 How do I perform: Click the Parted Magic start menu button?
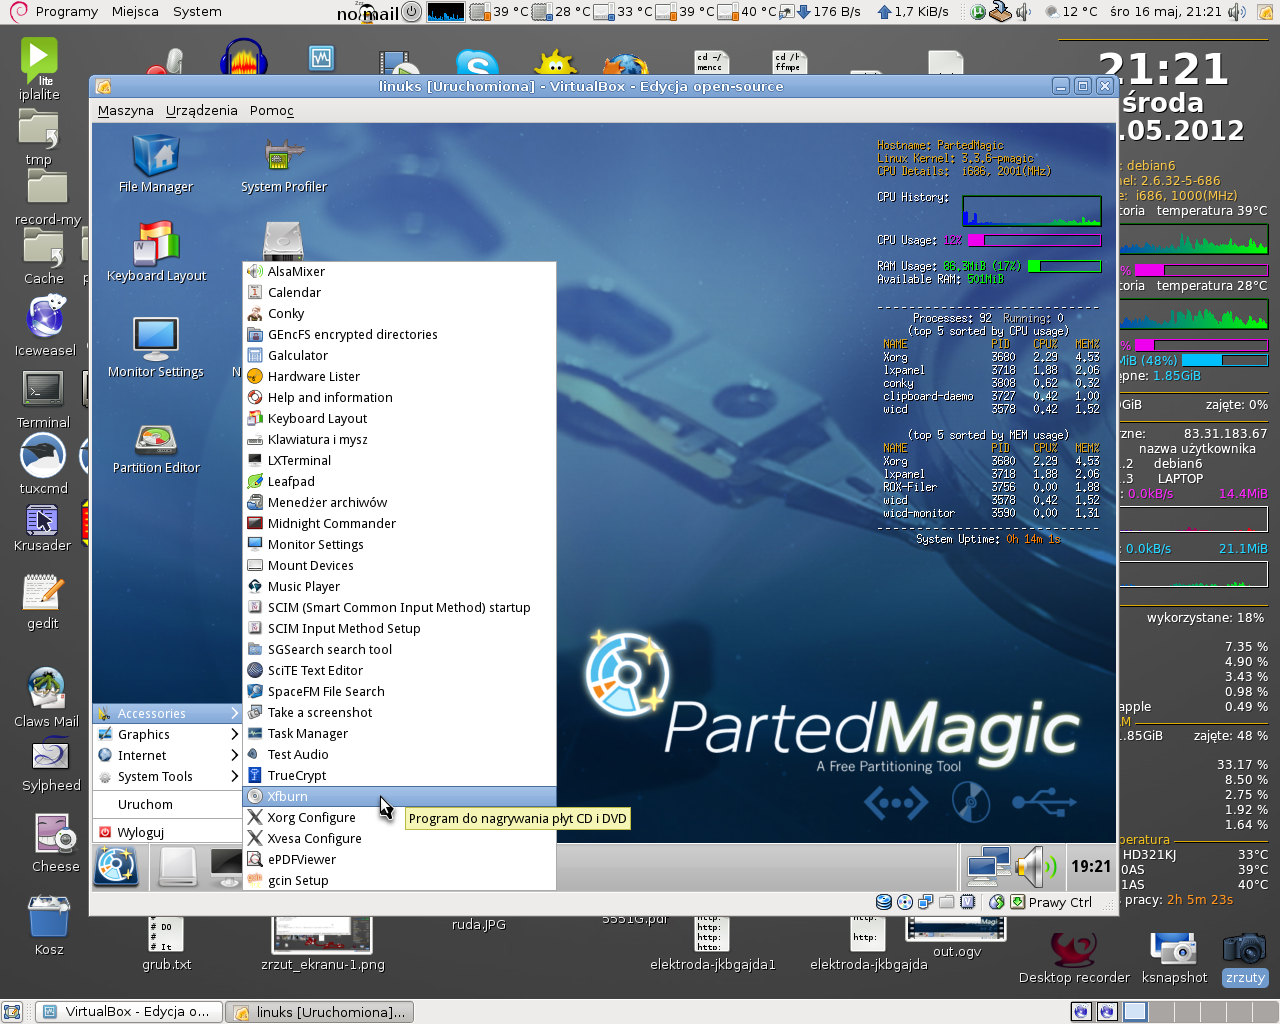(116, 867)
